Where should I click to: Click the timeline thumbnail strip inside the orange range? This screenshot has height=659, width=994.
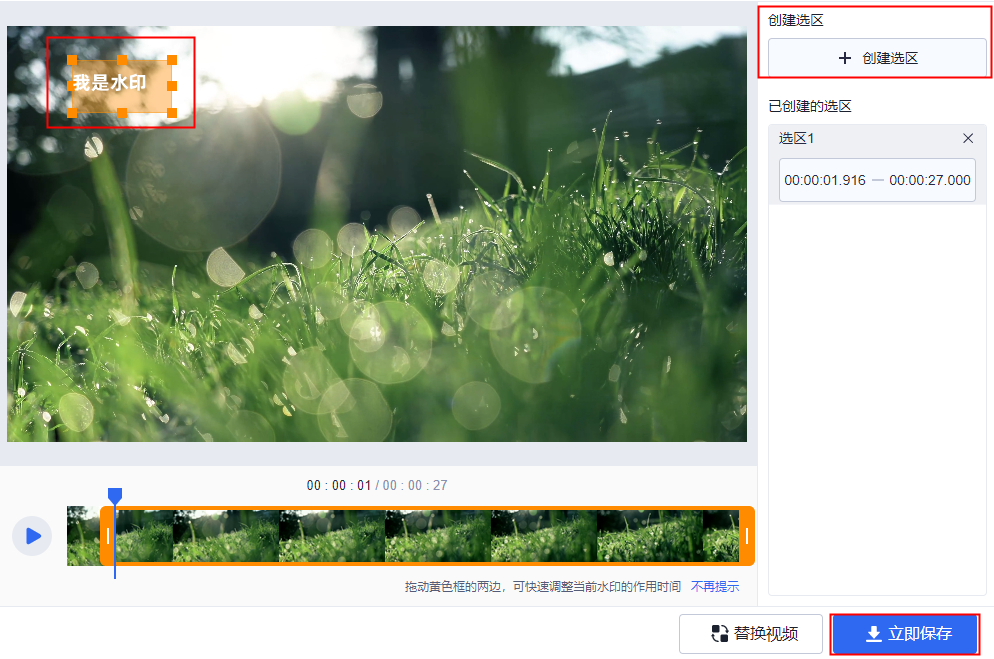pyautogui.click(x=427, y=536)
